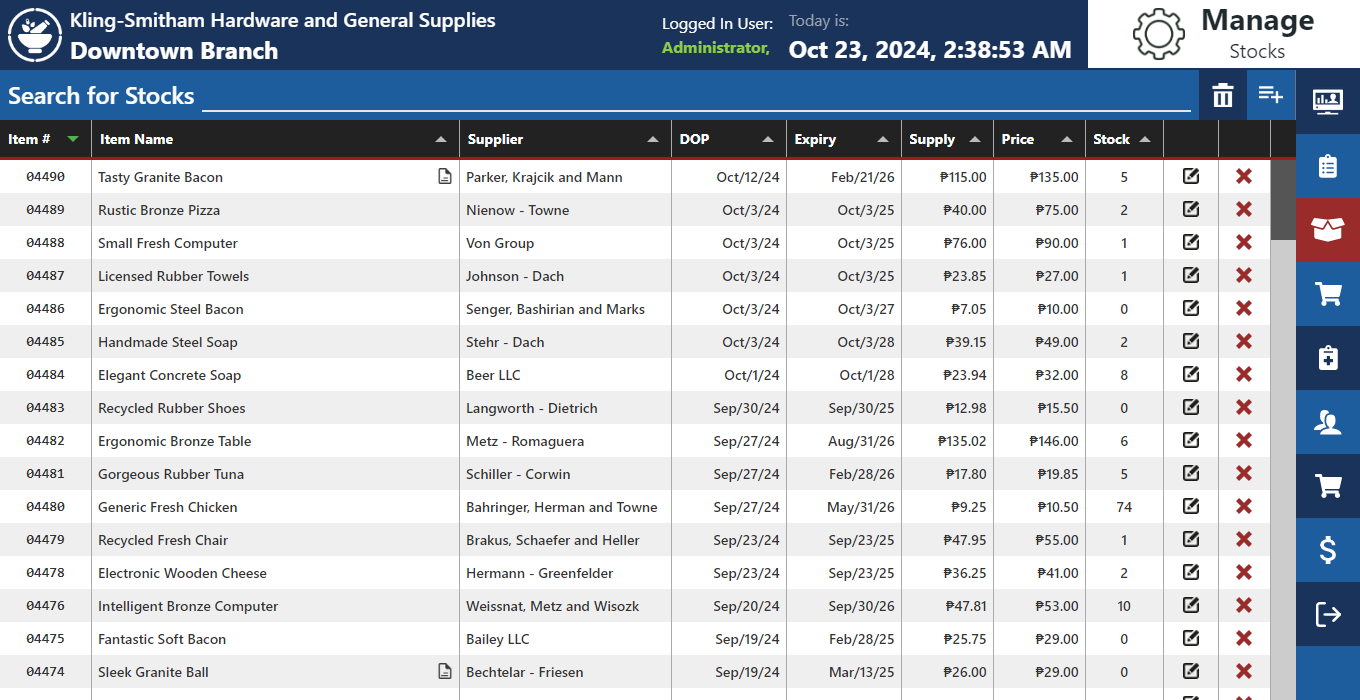Click the logout icon in sidebar

(1327, 614)
